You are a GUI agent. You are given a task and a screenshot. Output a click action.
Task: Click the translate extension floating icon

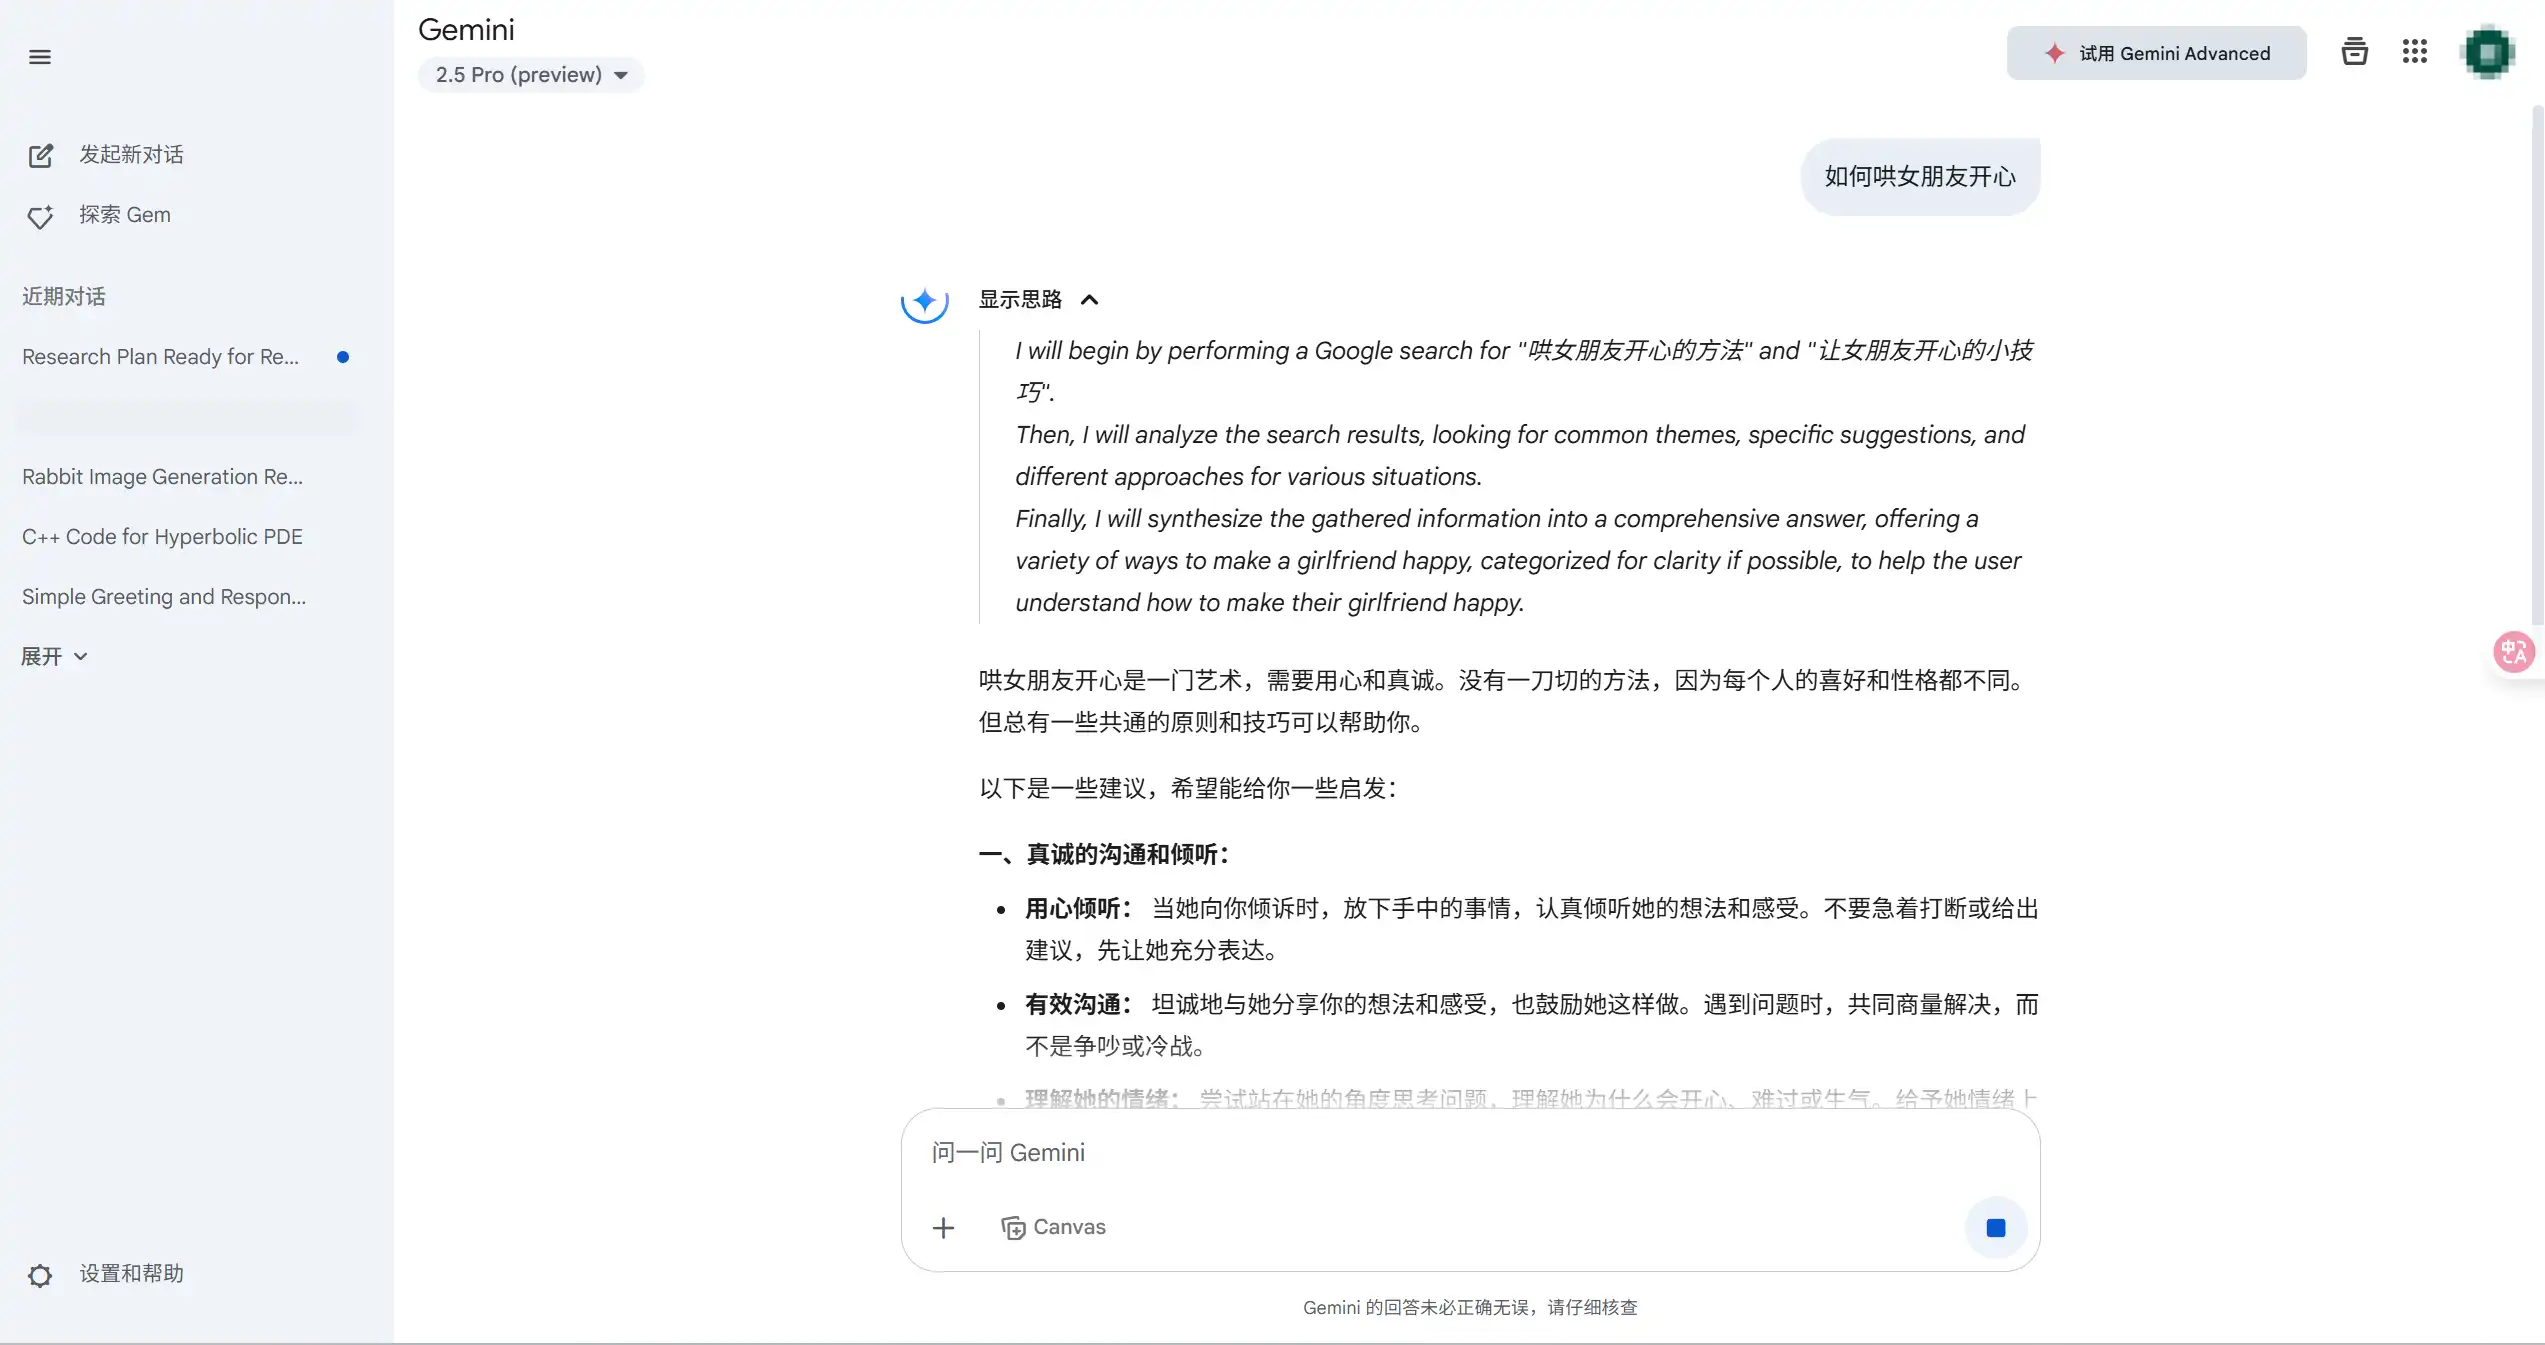[2514, 652]
